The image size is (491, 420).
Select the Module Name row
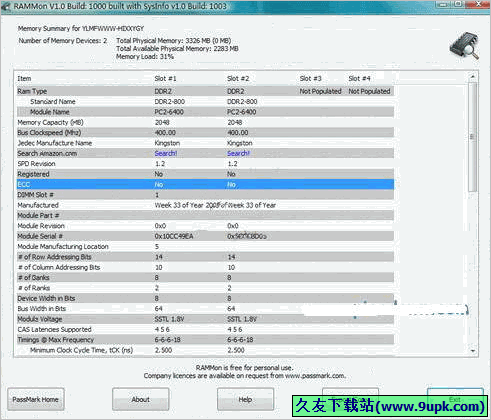pyautogui.click(x=205, y=112)
